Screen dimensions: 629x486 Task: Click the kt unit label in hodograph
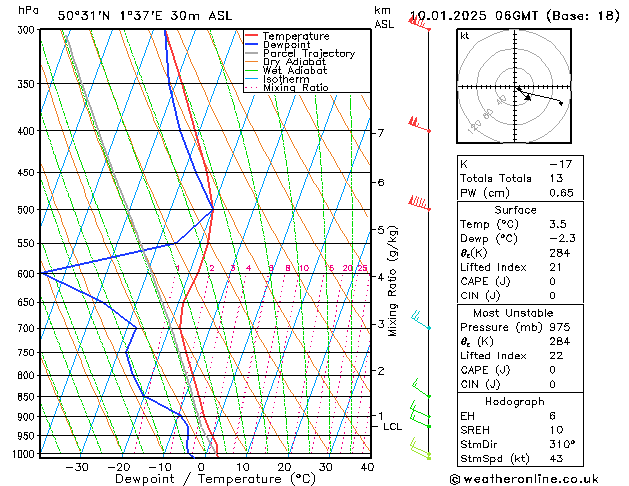click(465, 36)
